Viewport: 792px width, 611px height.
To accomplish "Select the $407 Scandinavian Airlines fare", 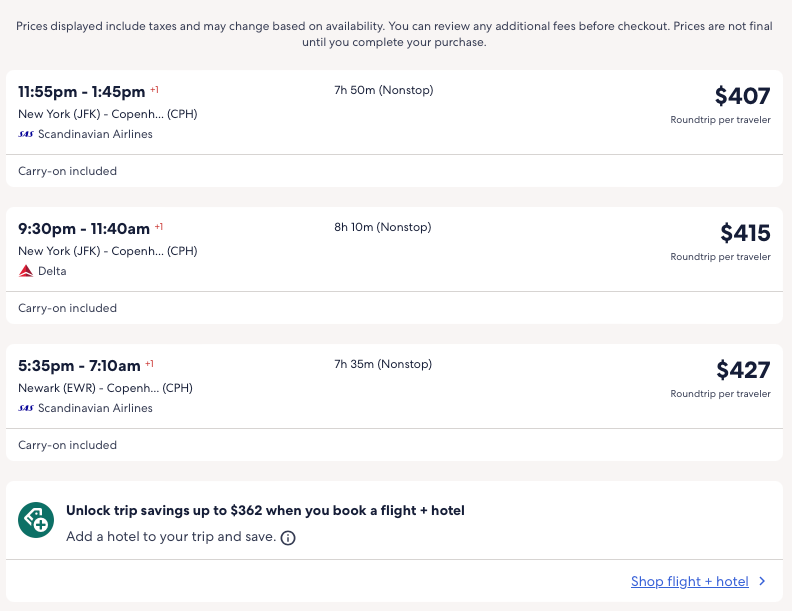I will click(x=742, y=97).
